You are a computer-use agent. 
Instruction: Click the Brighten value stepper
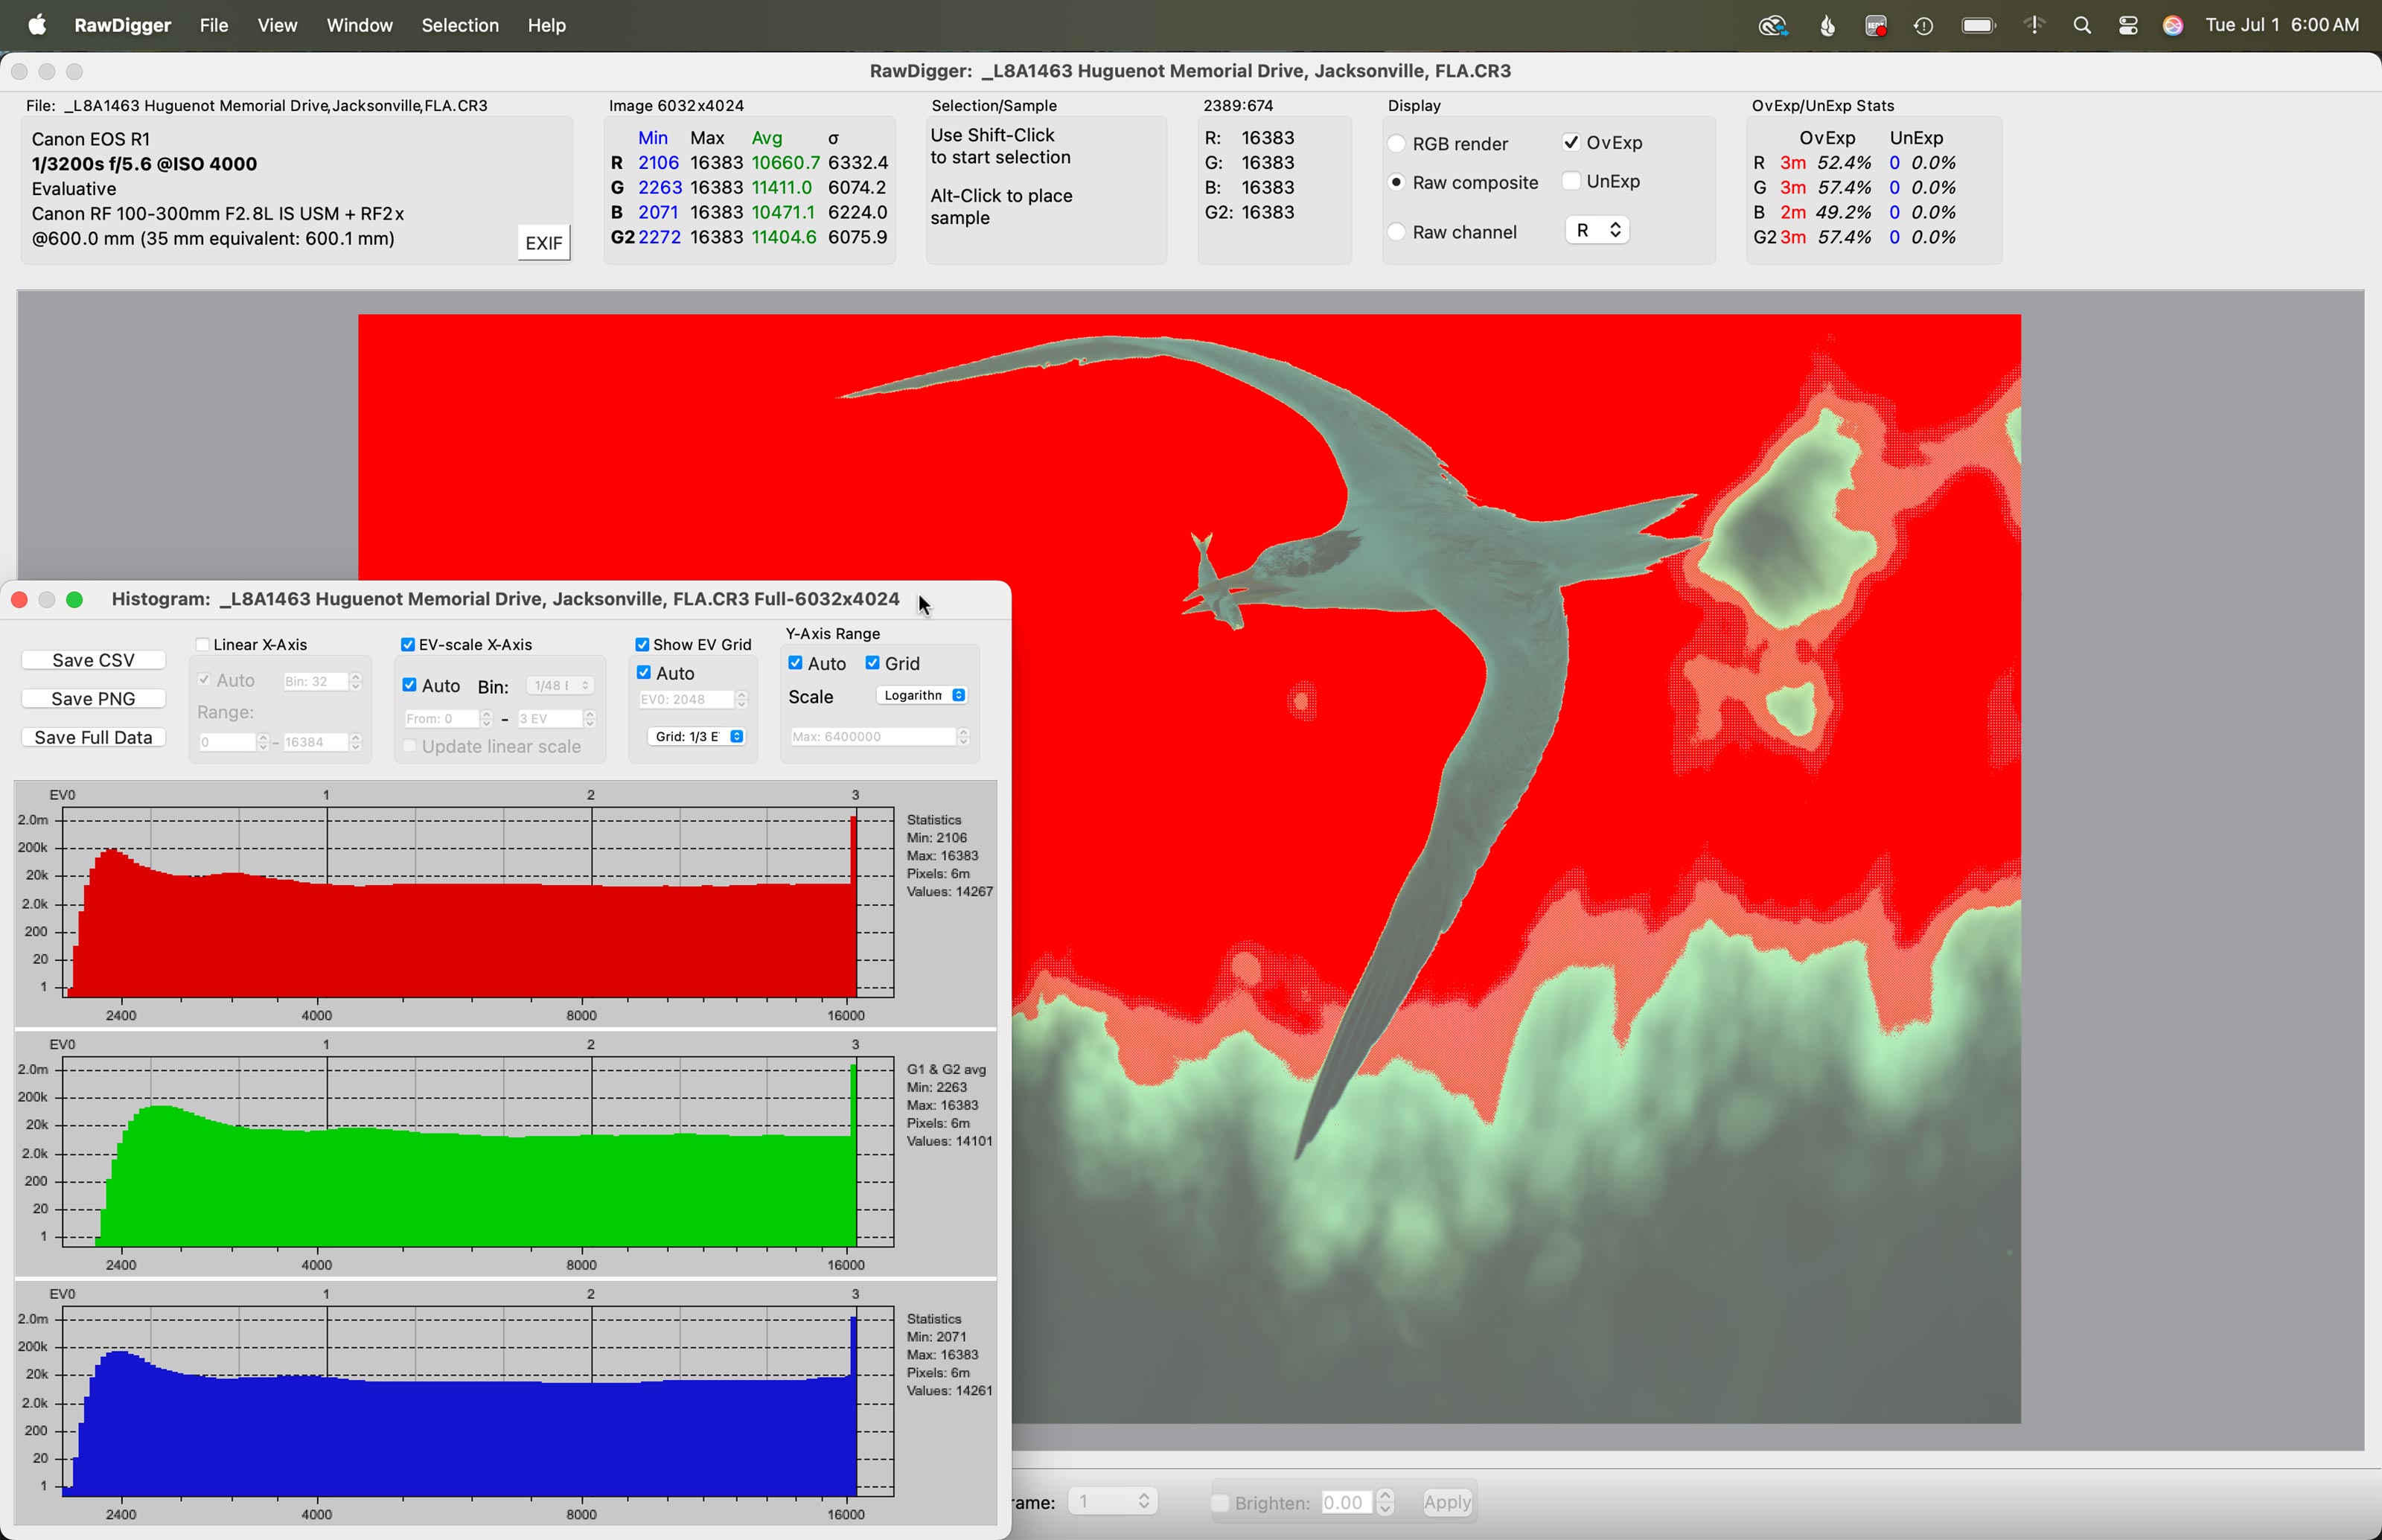coord(1385,1502)
